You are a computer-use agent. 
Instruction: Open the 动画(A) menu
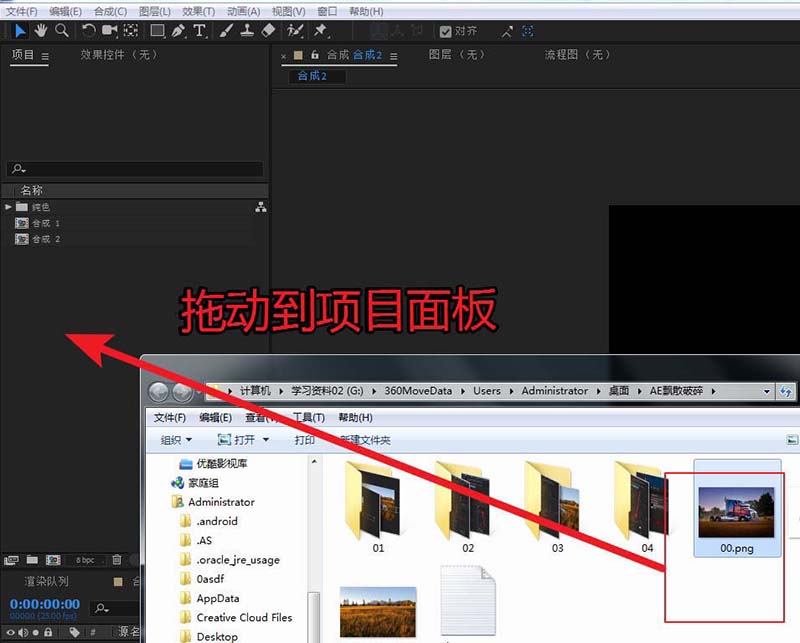tap(243, 11)
